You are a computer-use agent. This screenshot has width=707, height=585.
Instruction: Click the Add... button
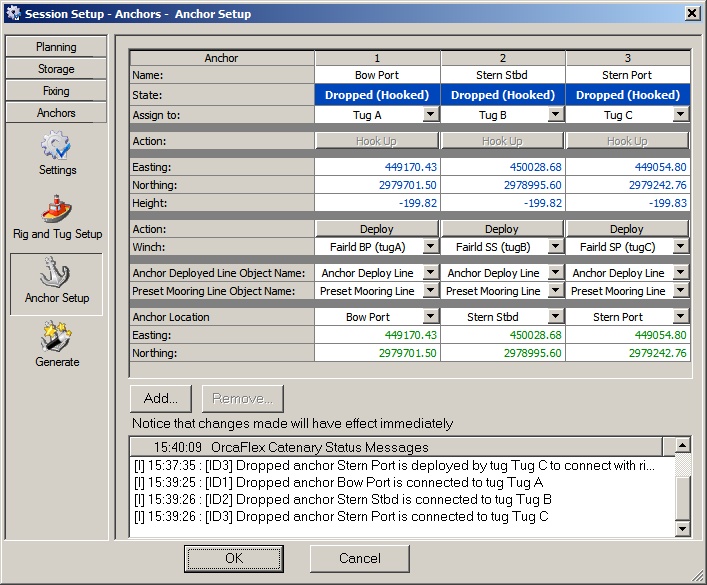click(x=161, y=398)
